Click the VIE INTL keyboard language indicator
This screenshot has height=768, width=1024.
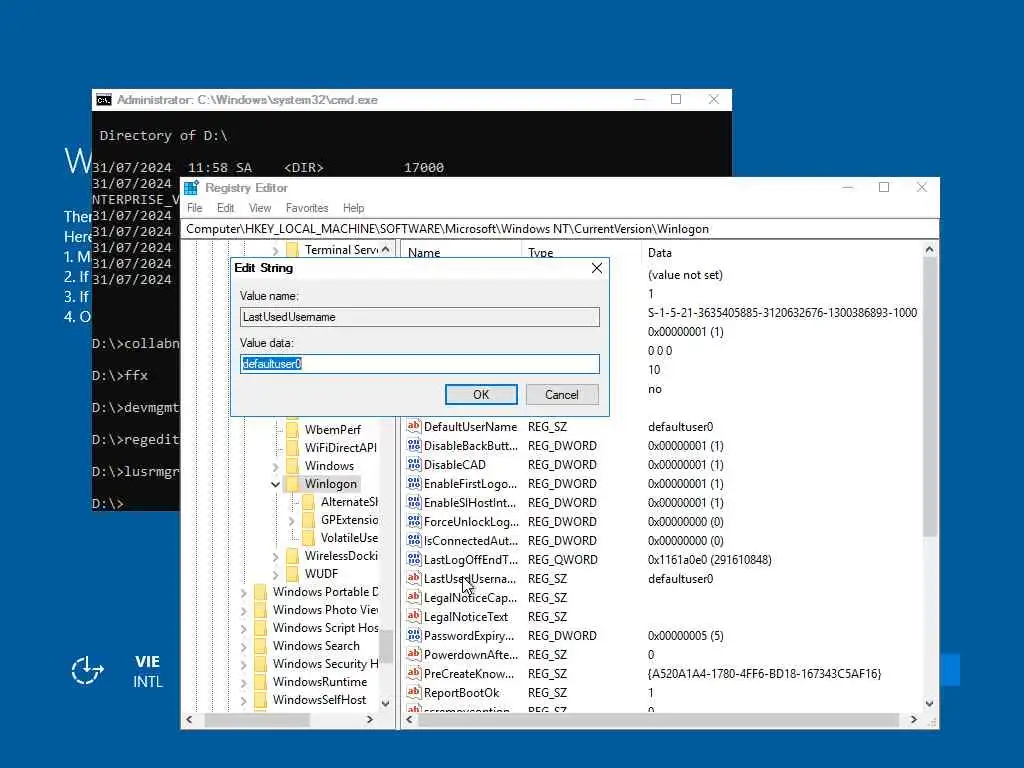(148, 671)
